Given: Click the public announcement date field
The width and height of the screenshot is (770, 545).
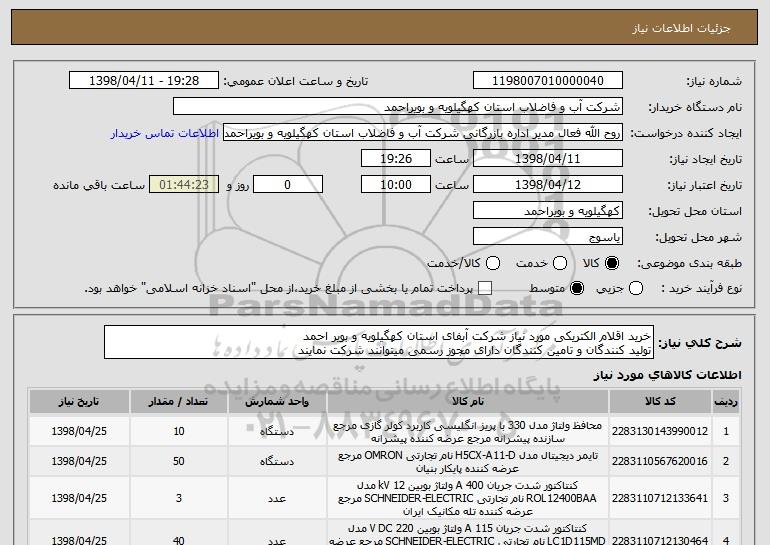Looking at the screenshot, I should [x=144, y=81].
